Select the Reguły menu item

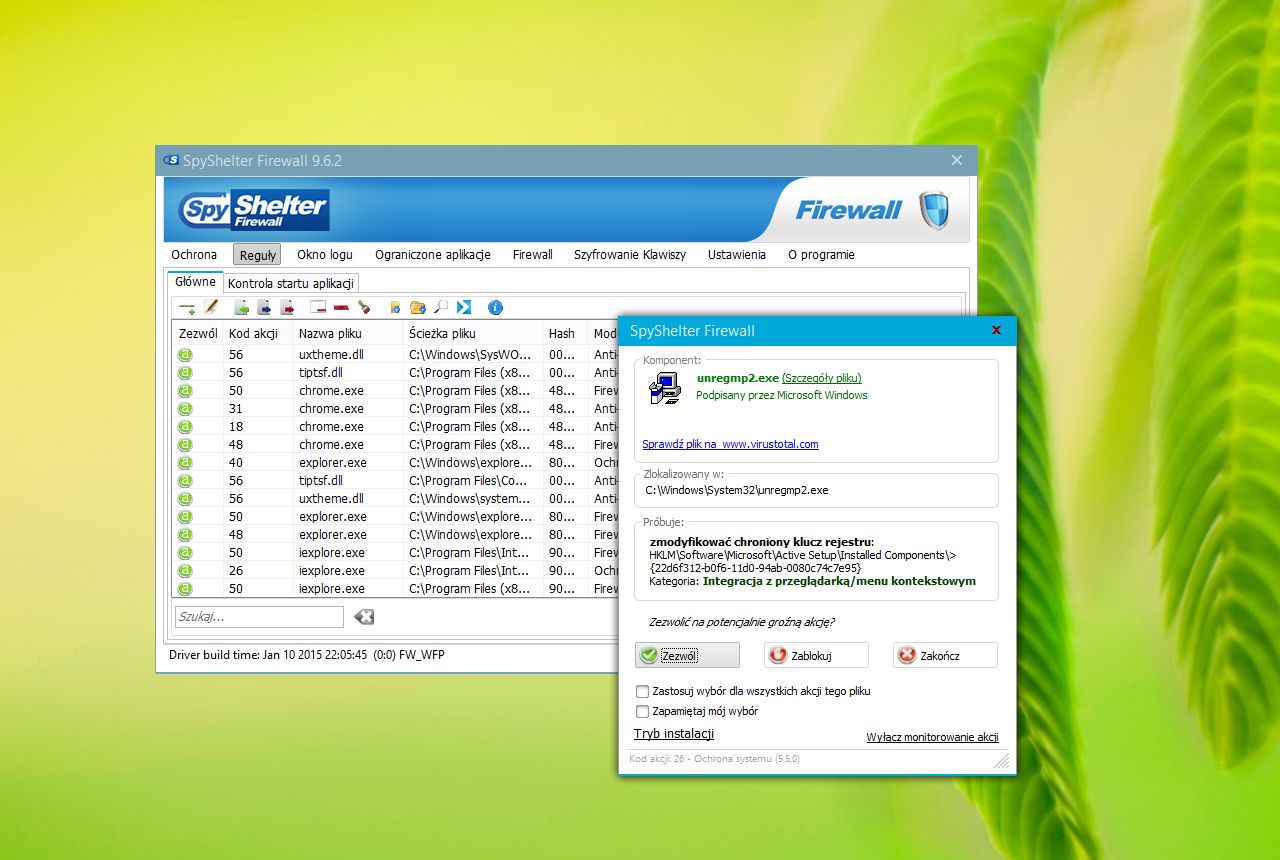coord(257,255)
